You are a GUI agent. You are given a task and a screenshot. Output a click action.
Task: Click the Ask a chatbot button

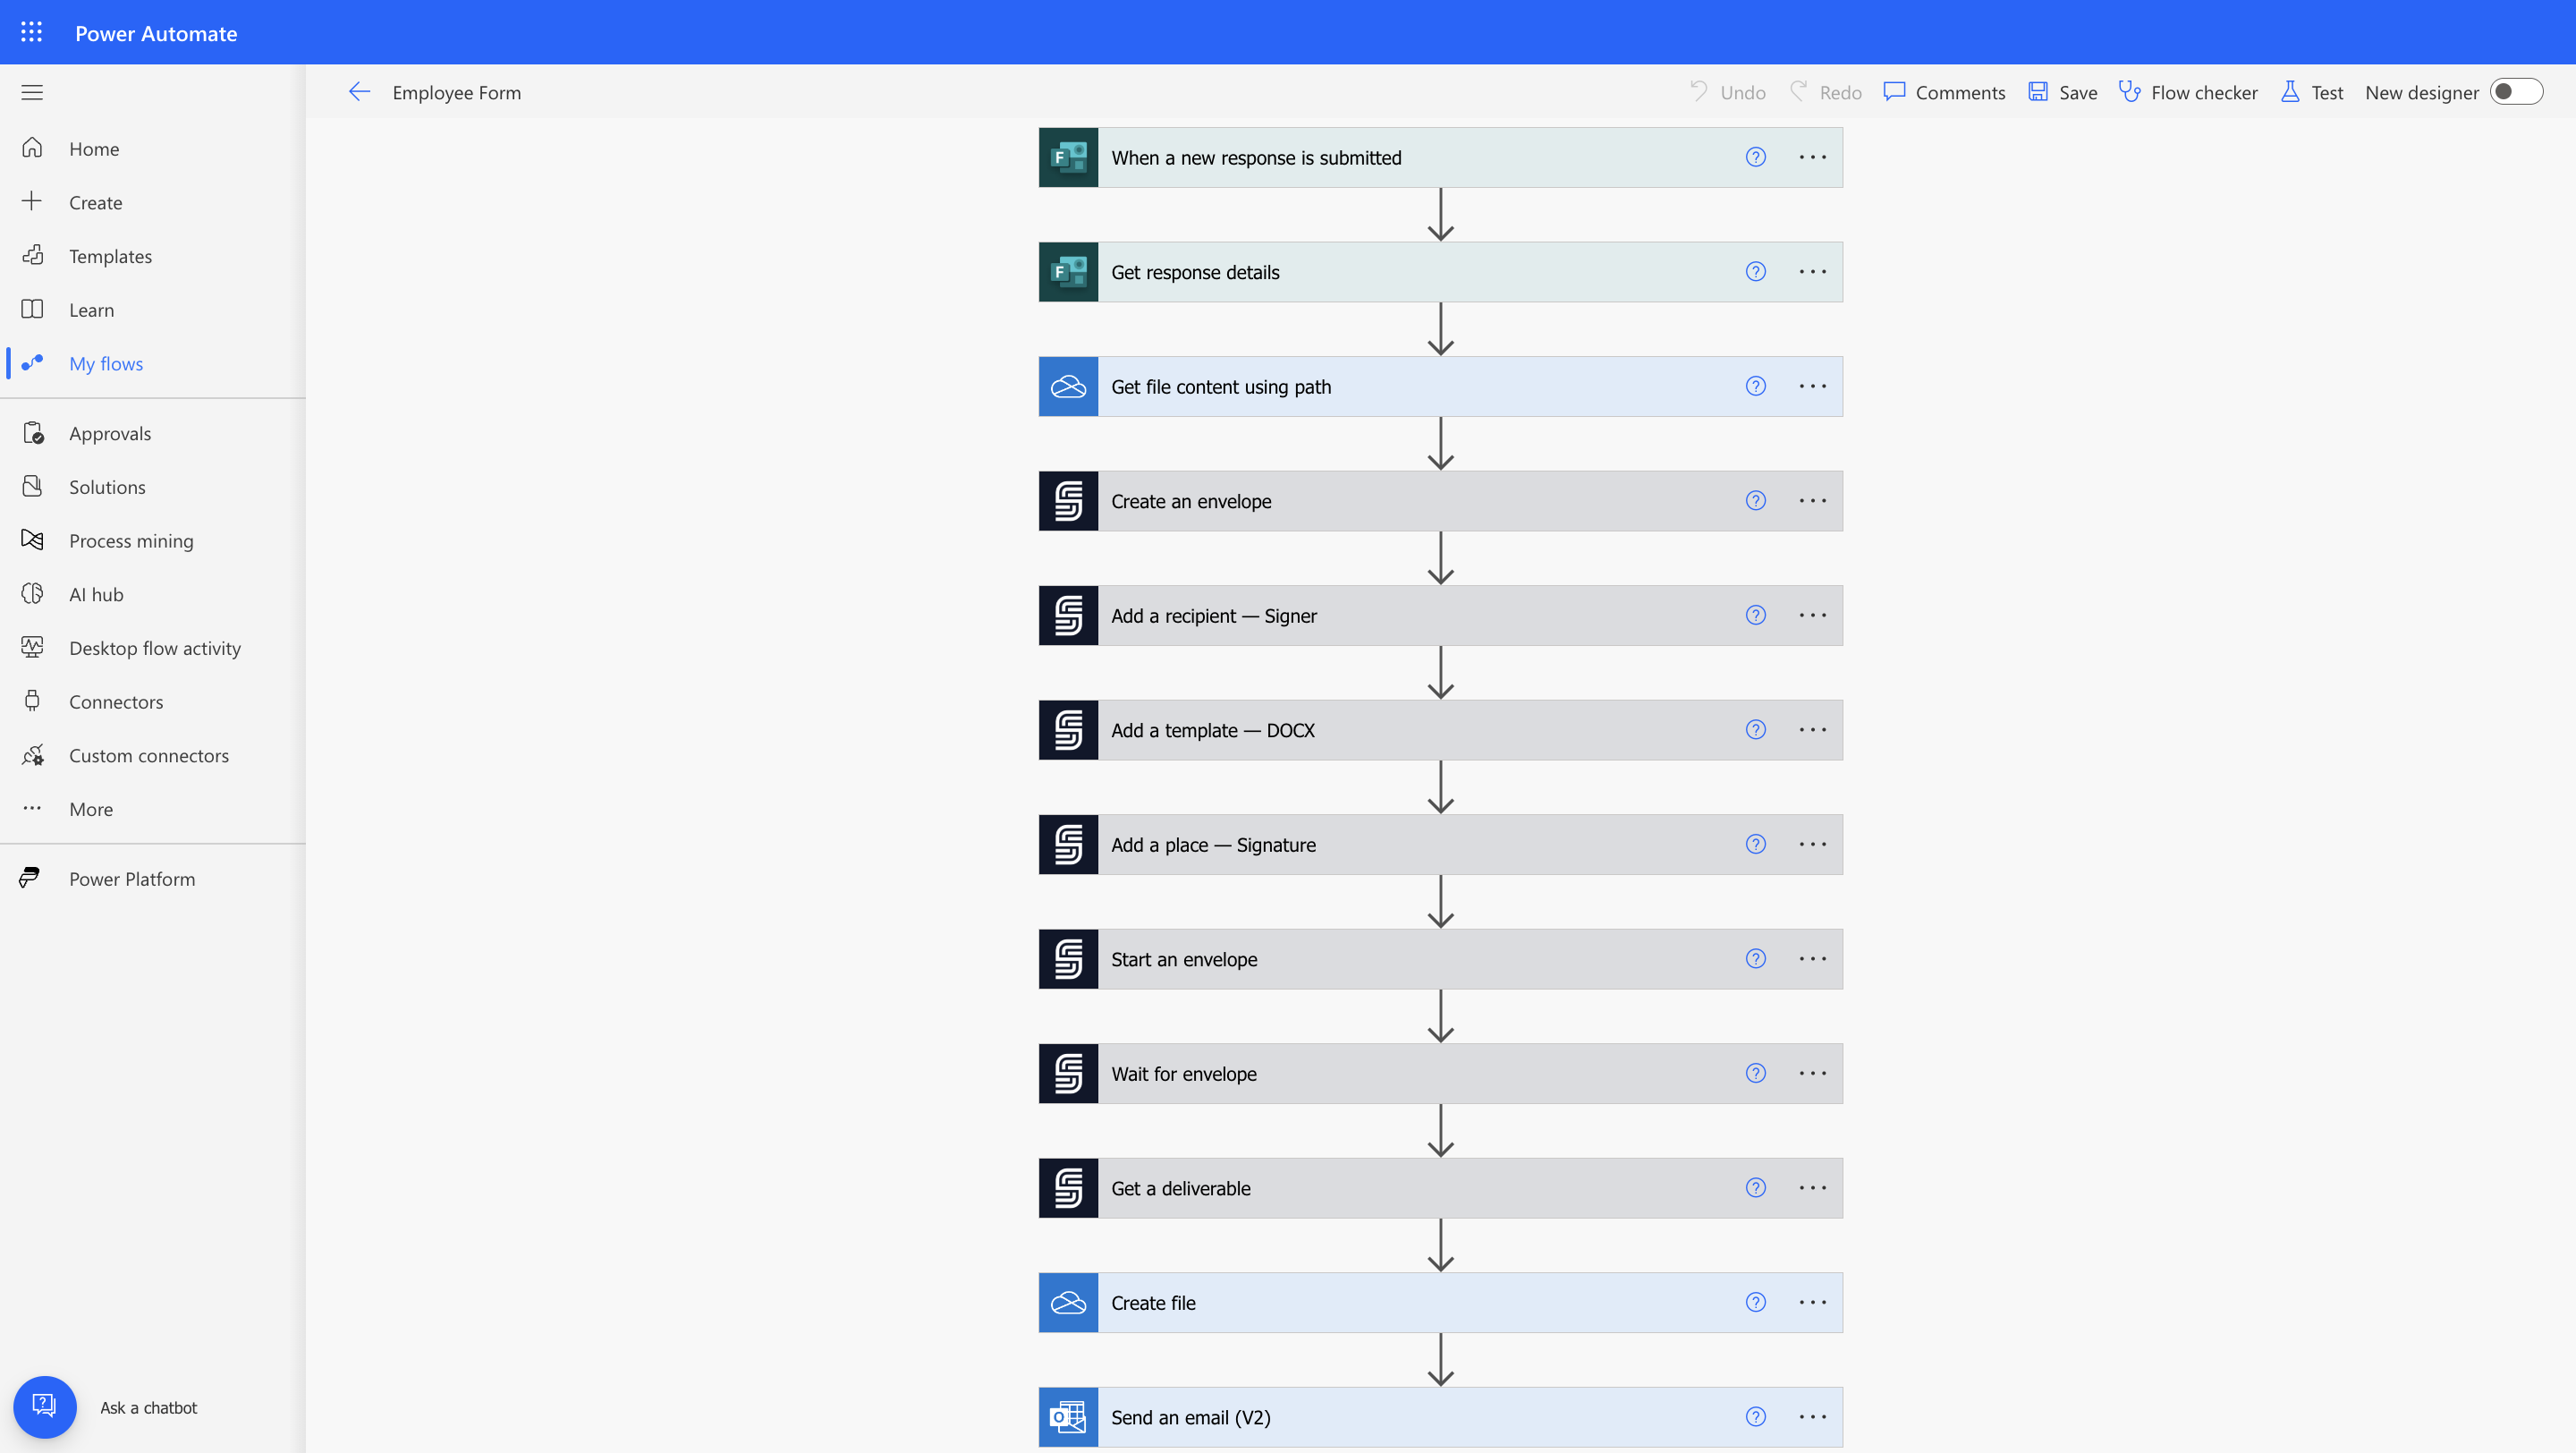[x=45, y=1407]
